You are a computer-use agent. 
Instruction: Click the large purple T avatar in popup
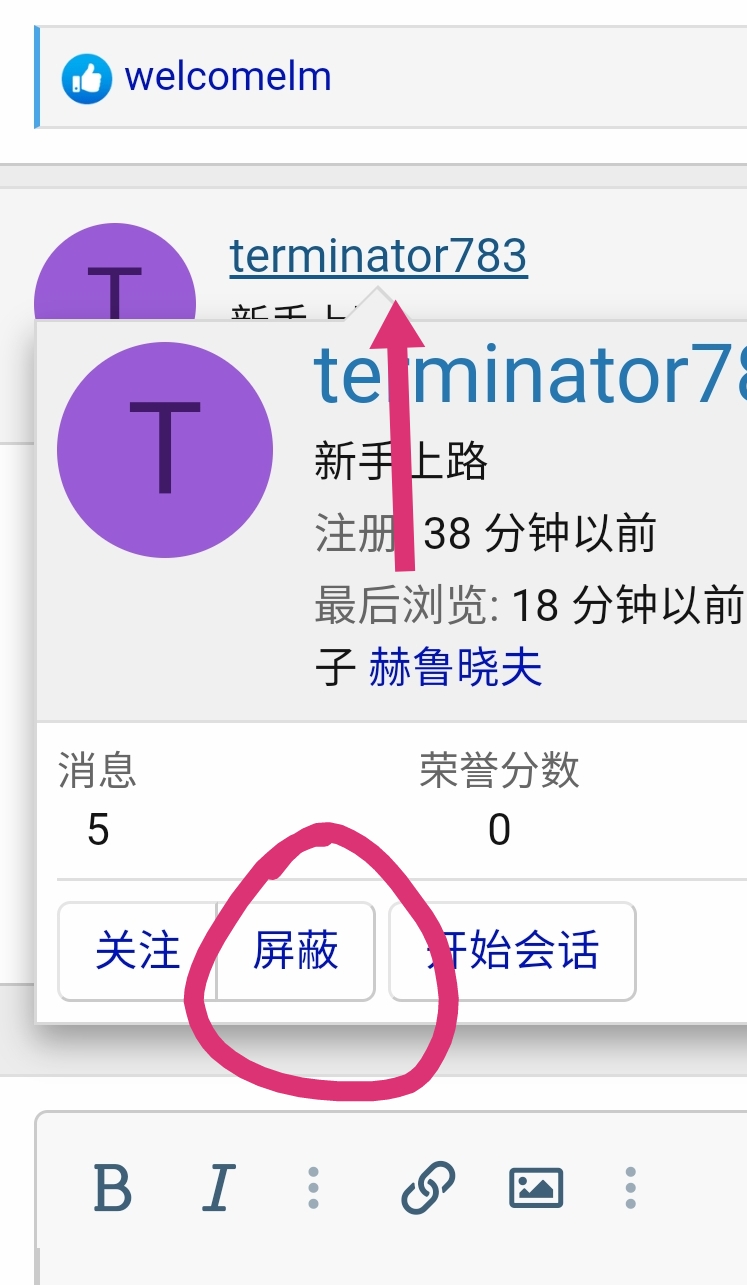click(165, 450)
